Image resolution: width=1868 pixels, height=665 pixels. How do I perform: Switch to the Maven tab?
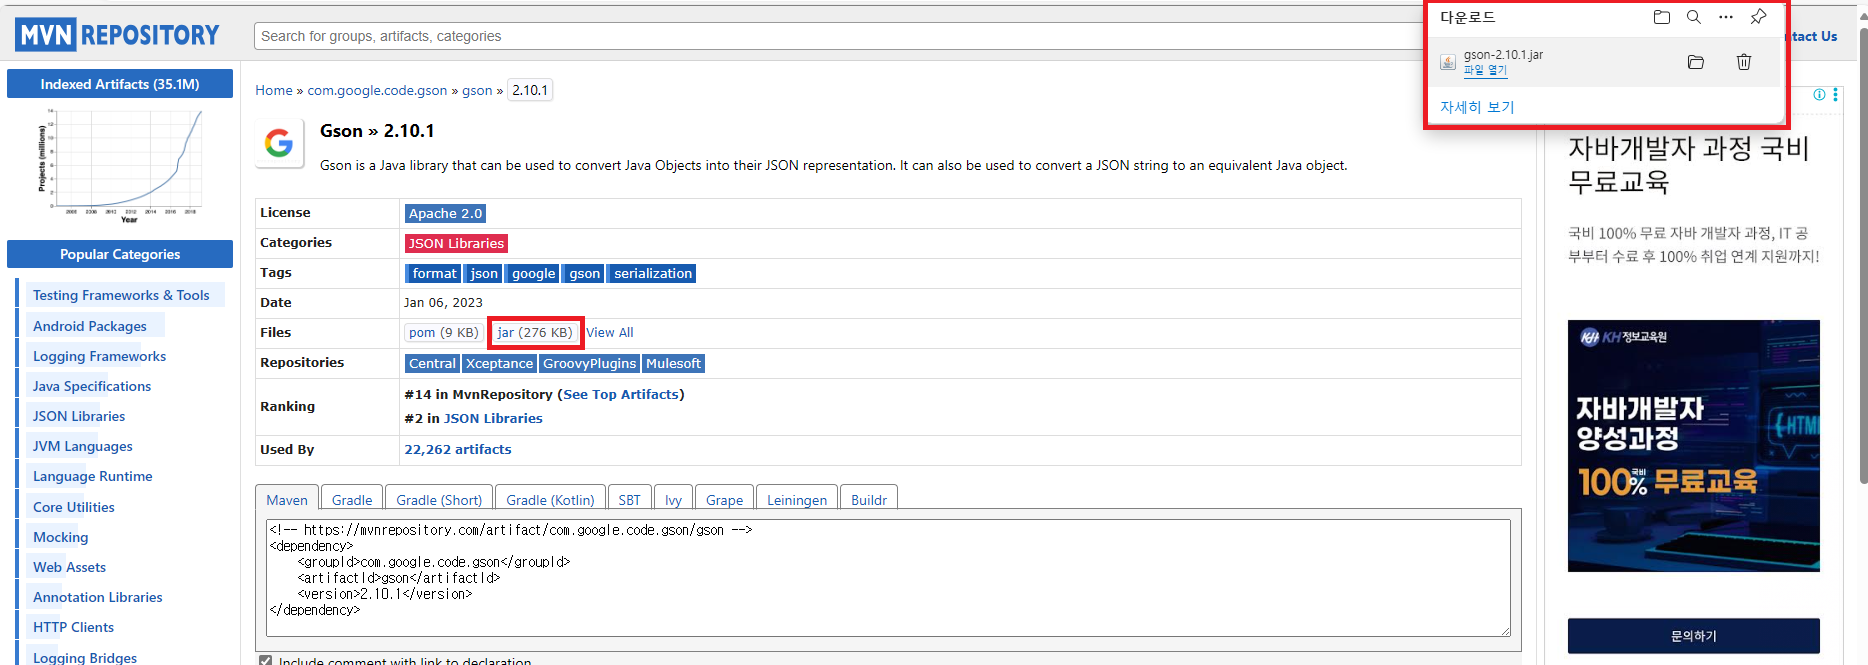pos(287,500)
